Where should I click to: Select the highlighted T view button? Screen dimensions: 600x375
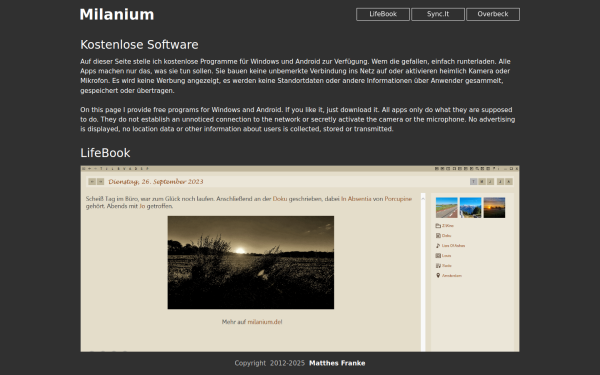click(473, 181)
